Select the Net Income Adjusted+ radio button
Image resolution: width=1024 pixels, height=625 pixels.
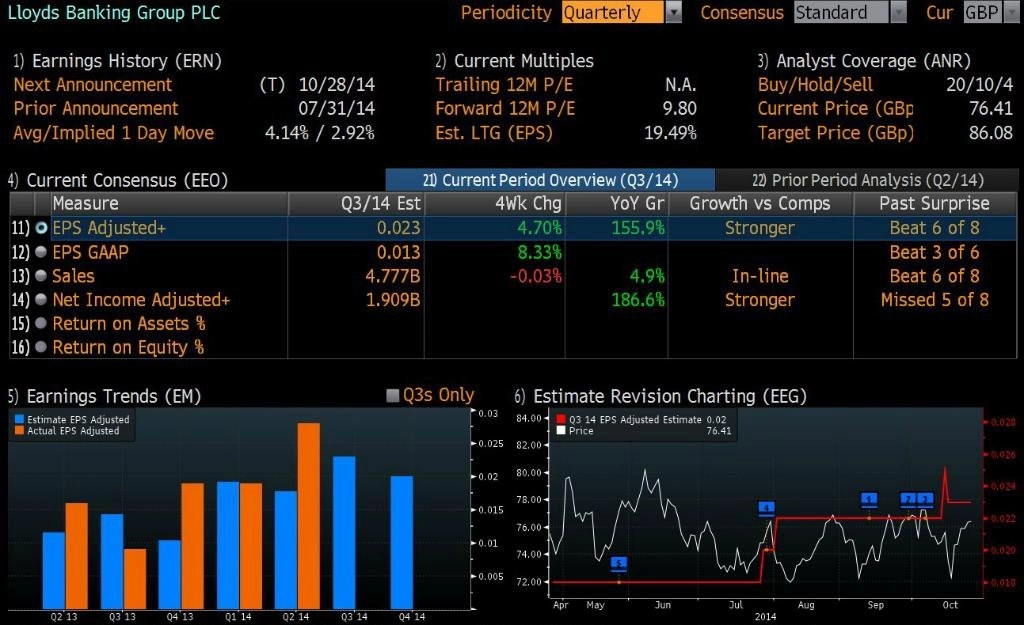click(41, 300)
